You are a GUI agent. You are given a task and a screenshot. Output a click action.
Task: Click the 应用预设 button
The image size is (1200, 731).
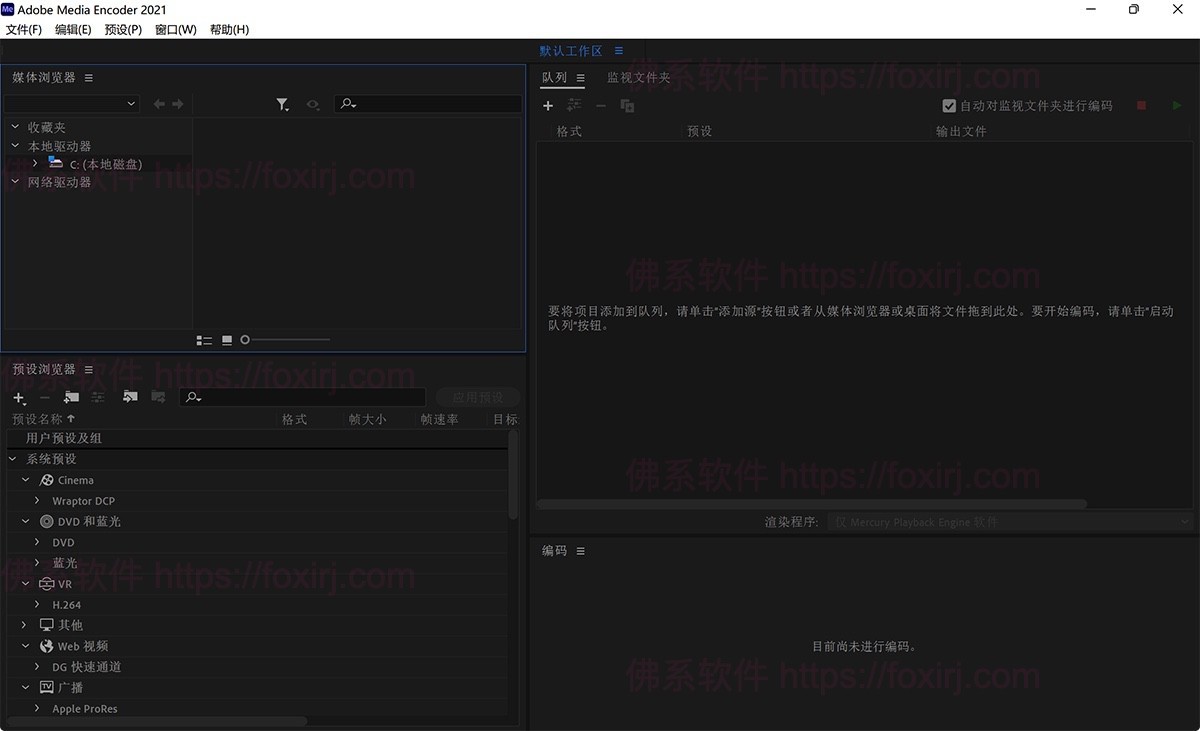pyautogui.click(x=478, y=396)
